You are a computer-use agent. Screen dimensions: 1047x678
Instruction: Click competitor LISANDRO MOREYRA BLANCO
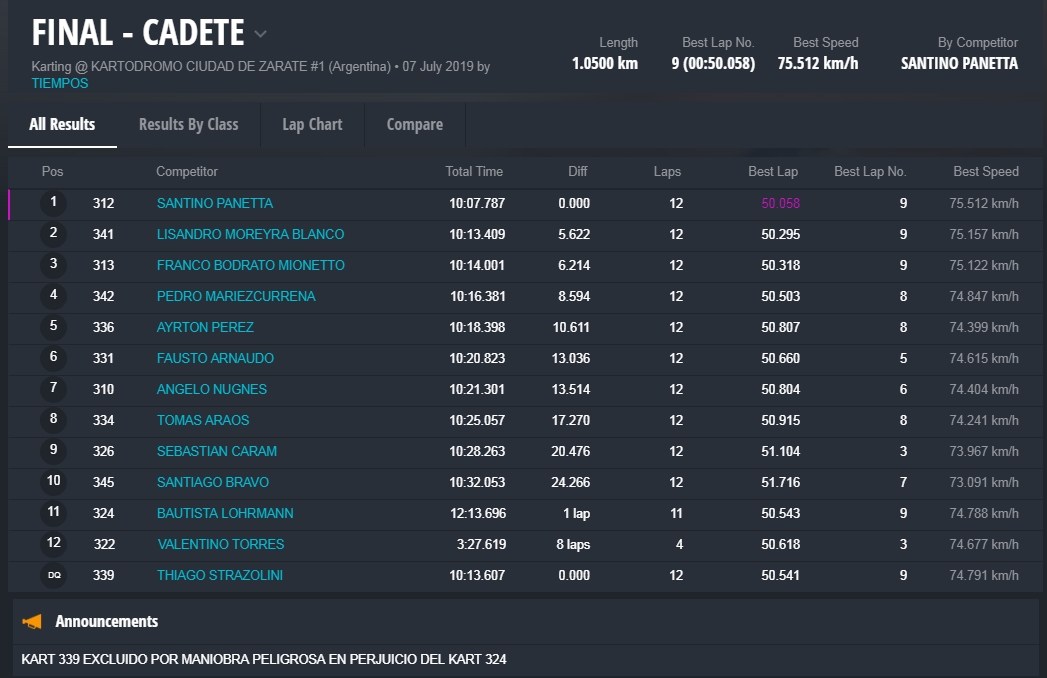(250, 234)
